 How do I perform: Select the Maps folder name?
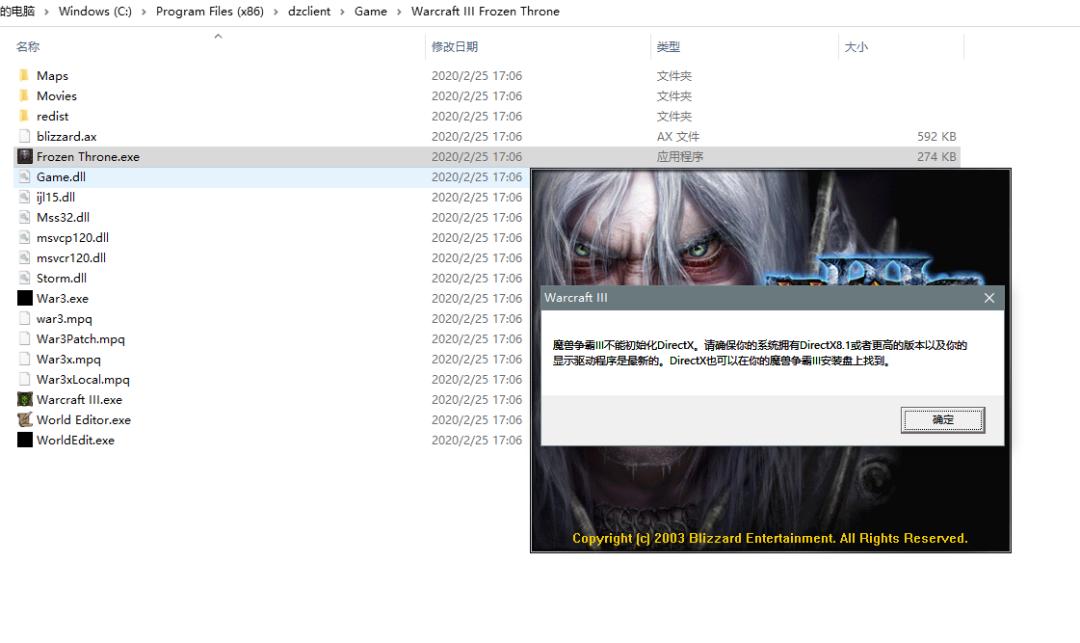pyautogui.click(x=52, y=76)
